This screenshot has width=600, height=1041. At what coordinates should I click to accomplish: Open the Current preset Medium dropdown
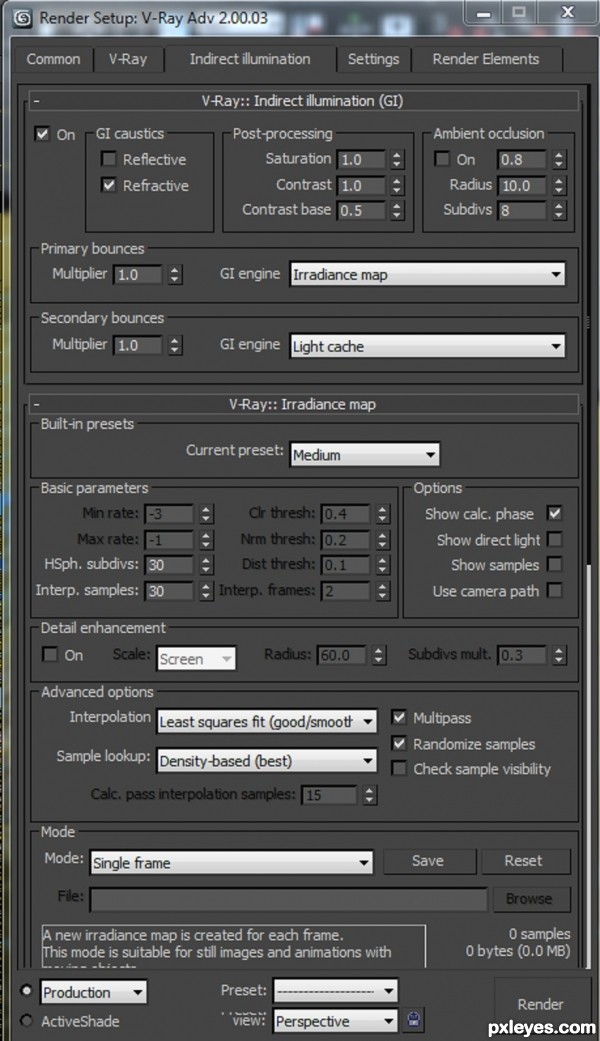click(364, 455)
